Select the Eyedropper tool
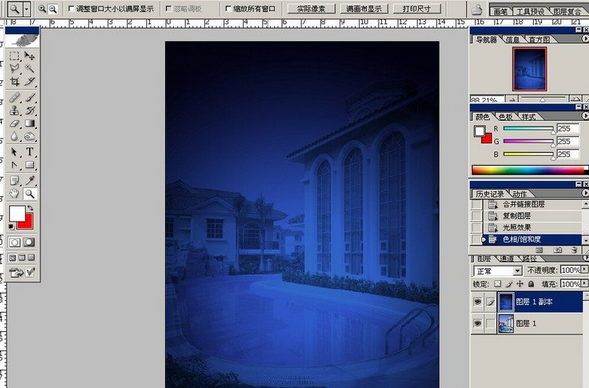The height and width of the screenshot is (388, 589). [30, 180]
